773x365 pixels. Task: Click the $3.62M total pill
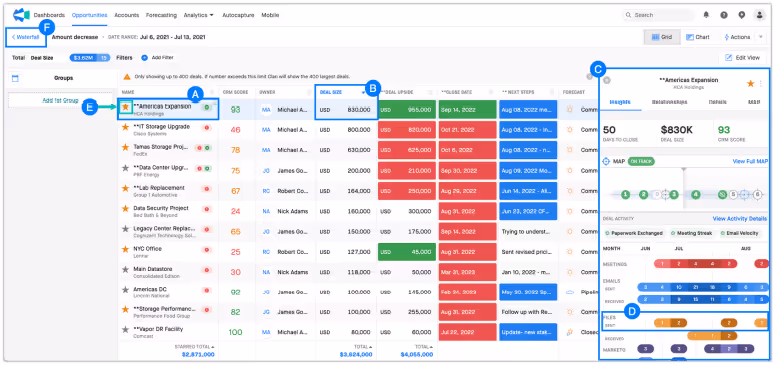coord(90,58)
